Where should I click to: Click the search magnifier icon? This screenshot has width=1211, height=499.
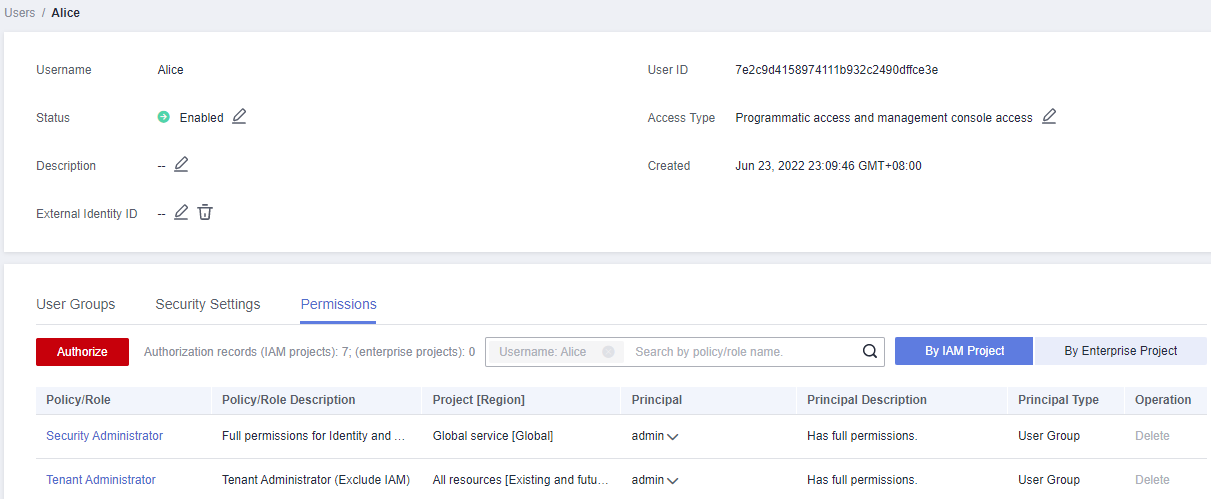pos(869,352)
